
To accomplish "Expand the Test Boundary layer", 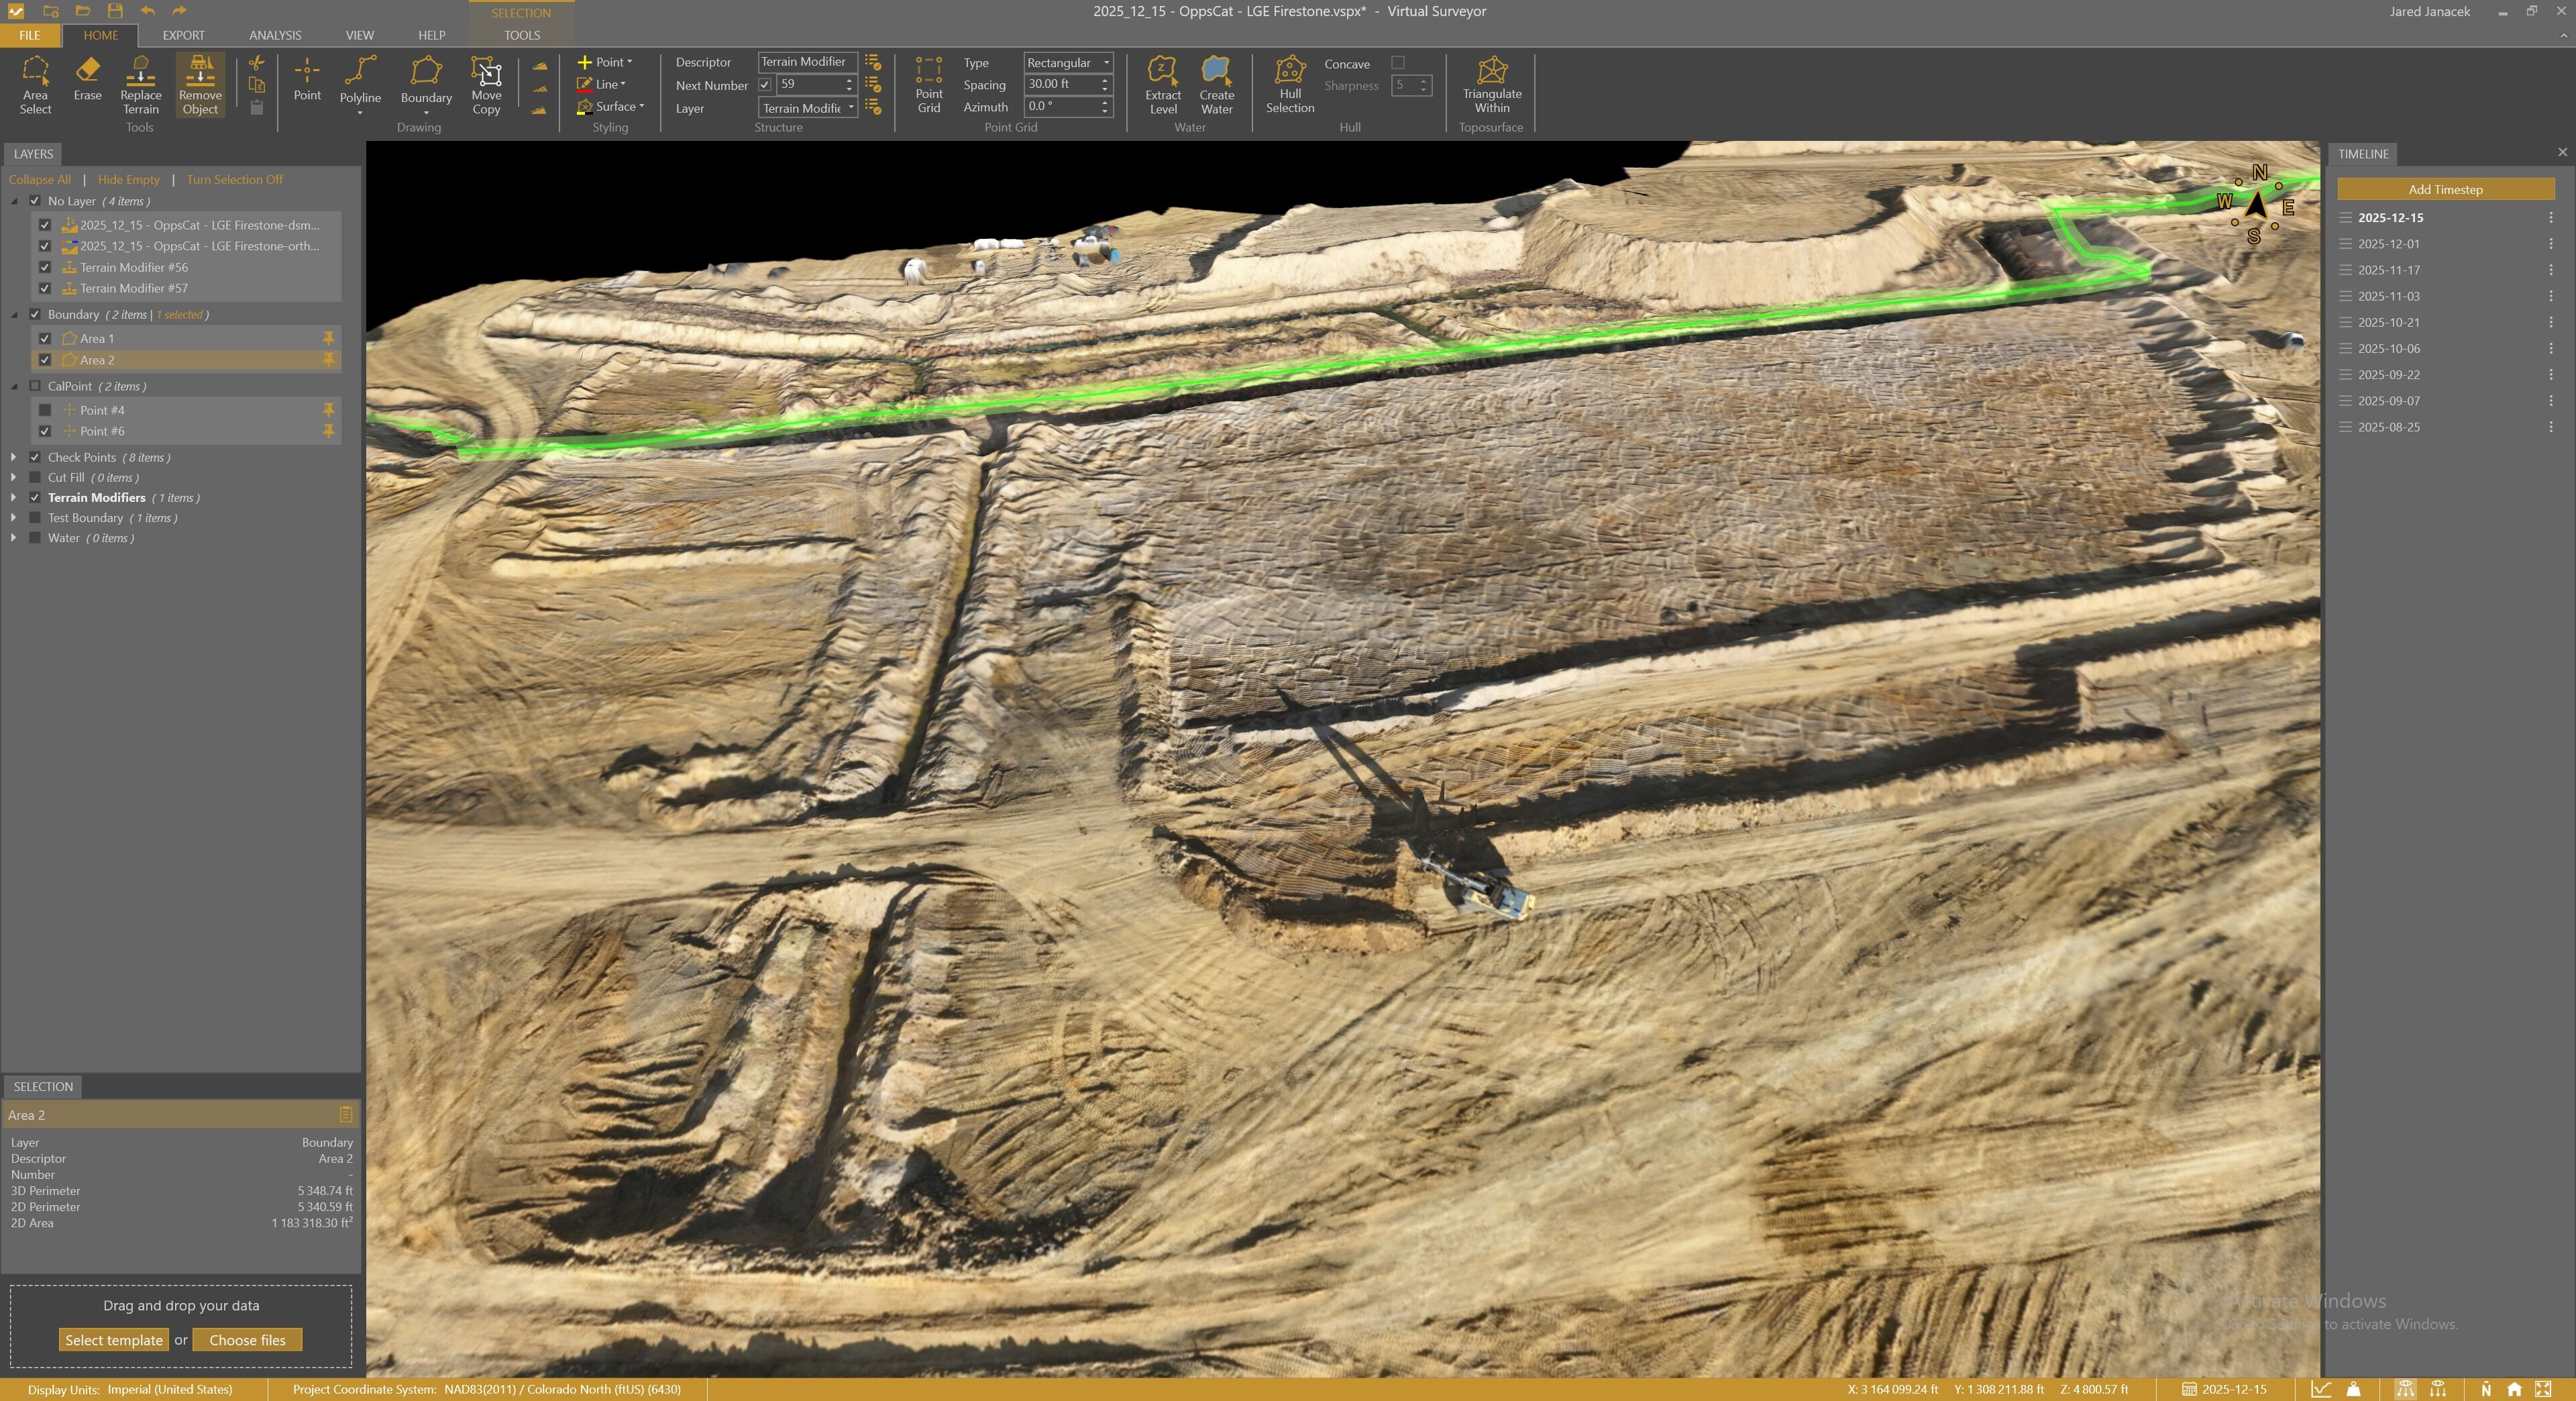I will pyautogui.click(x=13, y=518).
